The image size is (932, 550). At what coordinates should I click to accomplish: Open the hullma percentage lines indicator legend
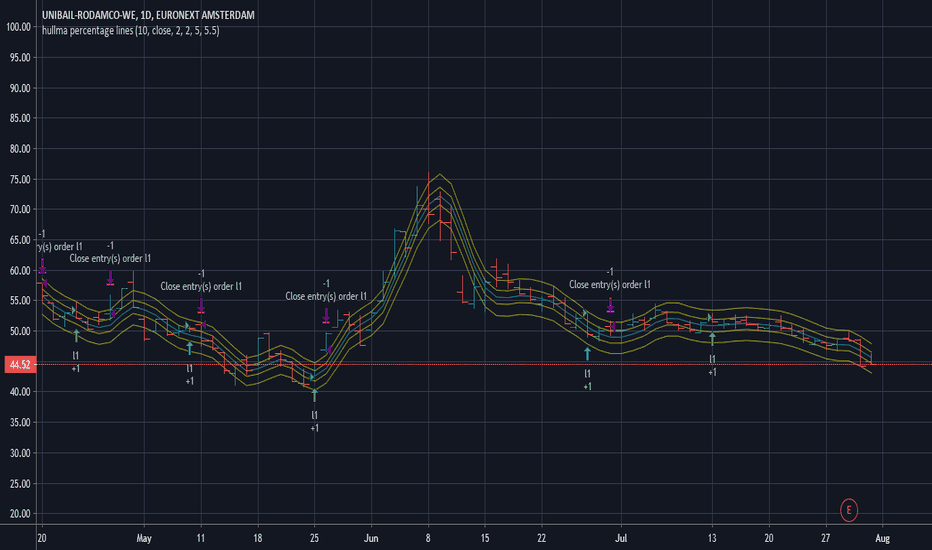tap(131, 30)
